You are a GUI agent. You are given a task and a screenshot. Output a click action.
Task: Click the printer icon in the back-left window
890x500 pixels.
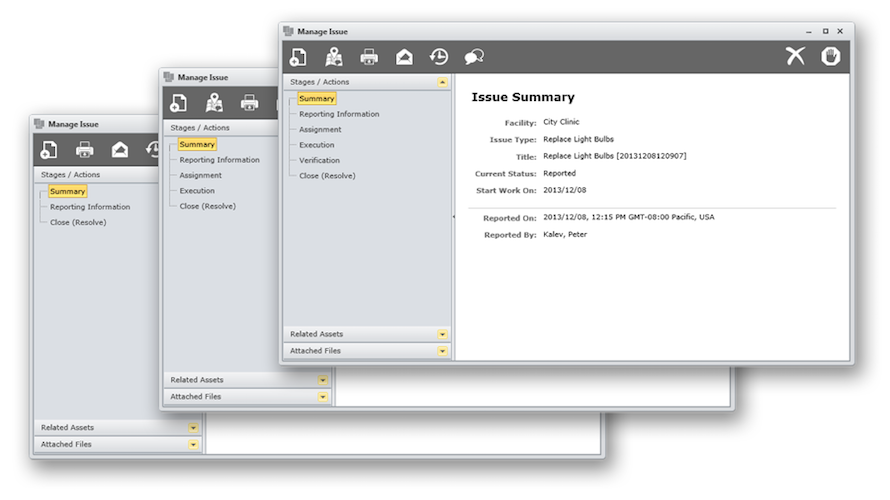(85, 151)
